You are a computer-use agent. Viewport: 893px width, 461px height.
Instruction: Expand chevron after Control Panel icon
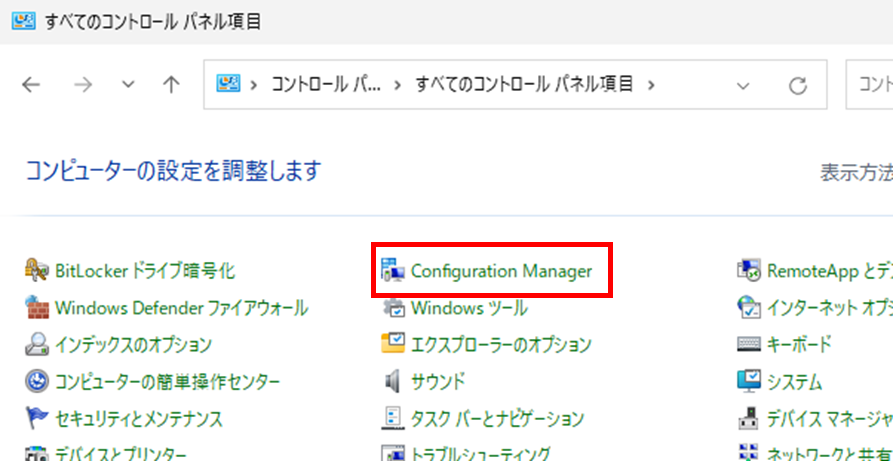[x=254, y=85]
